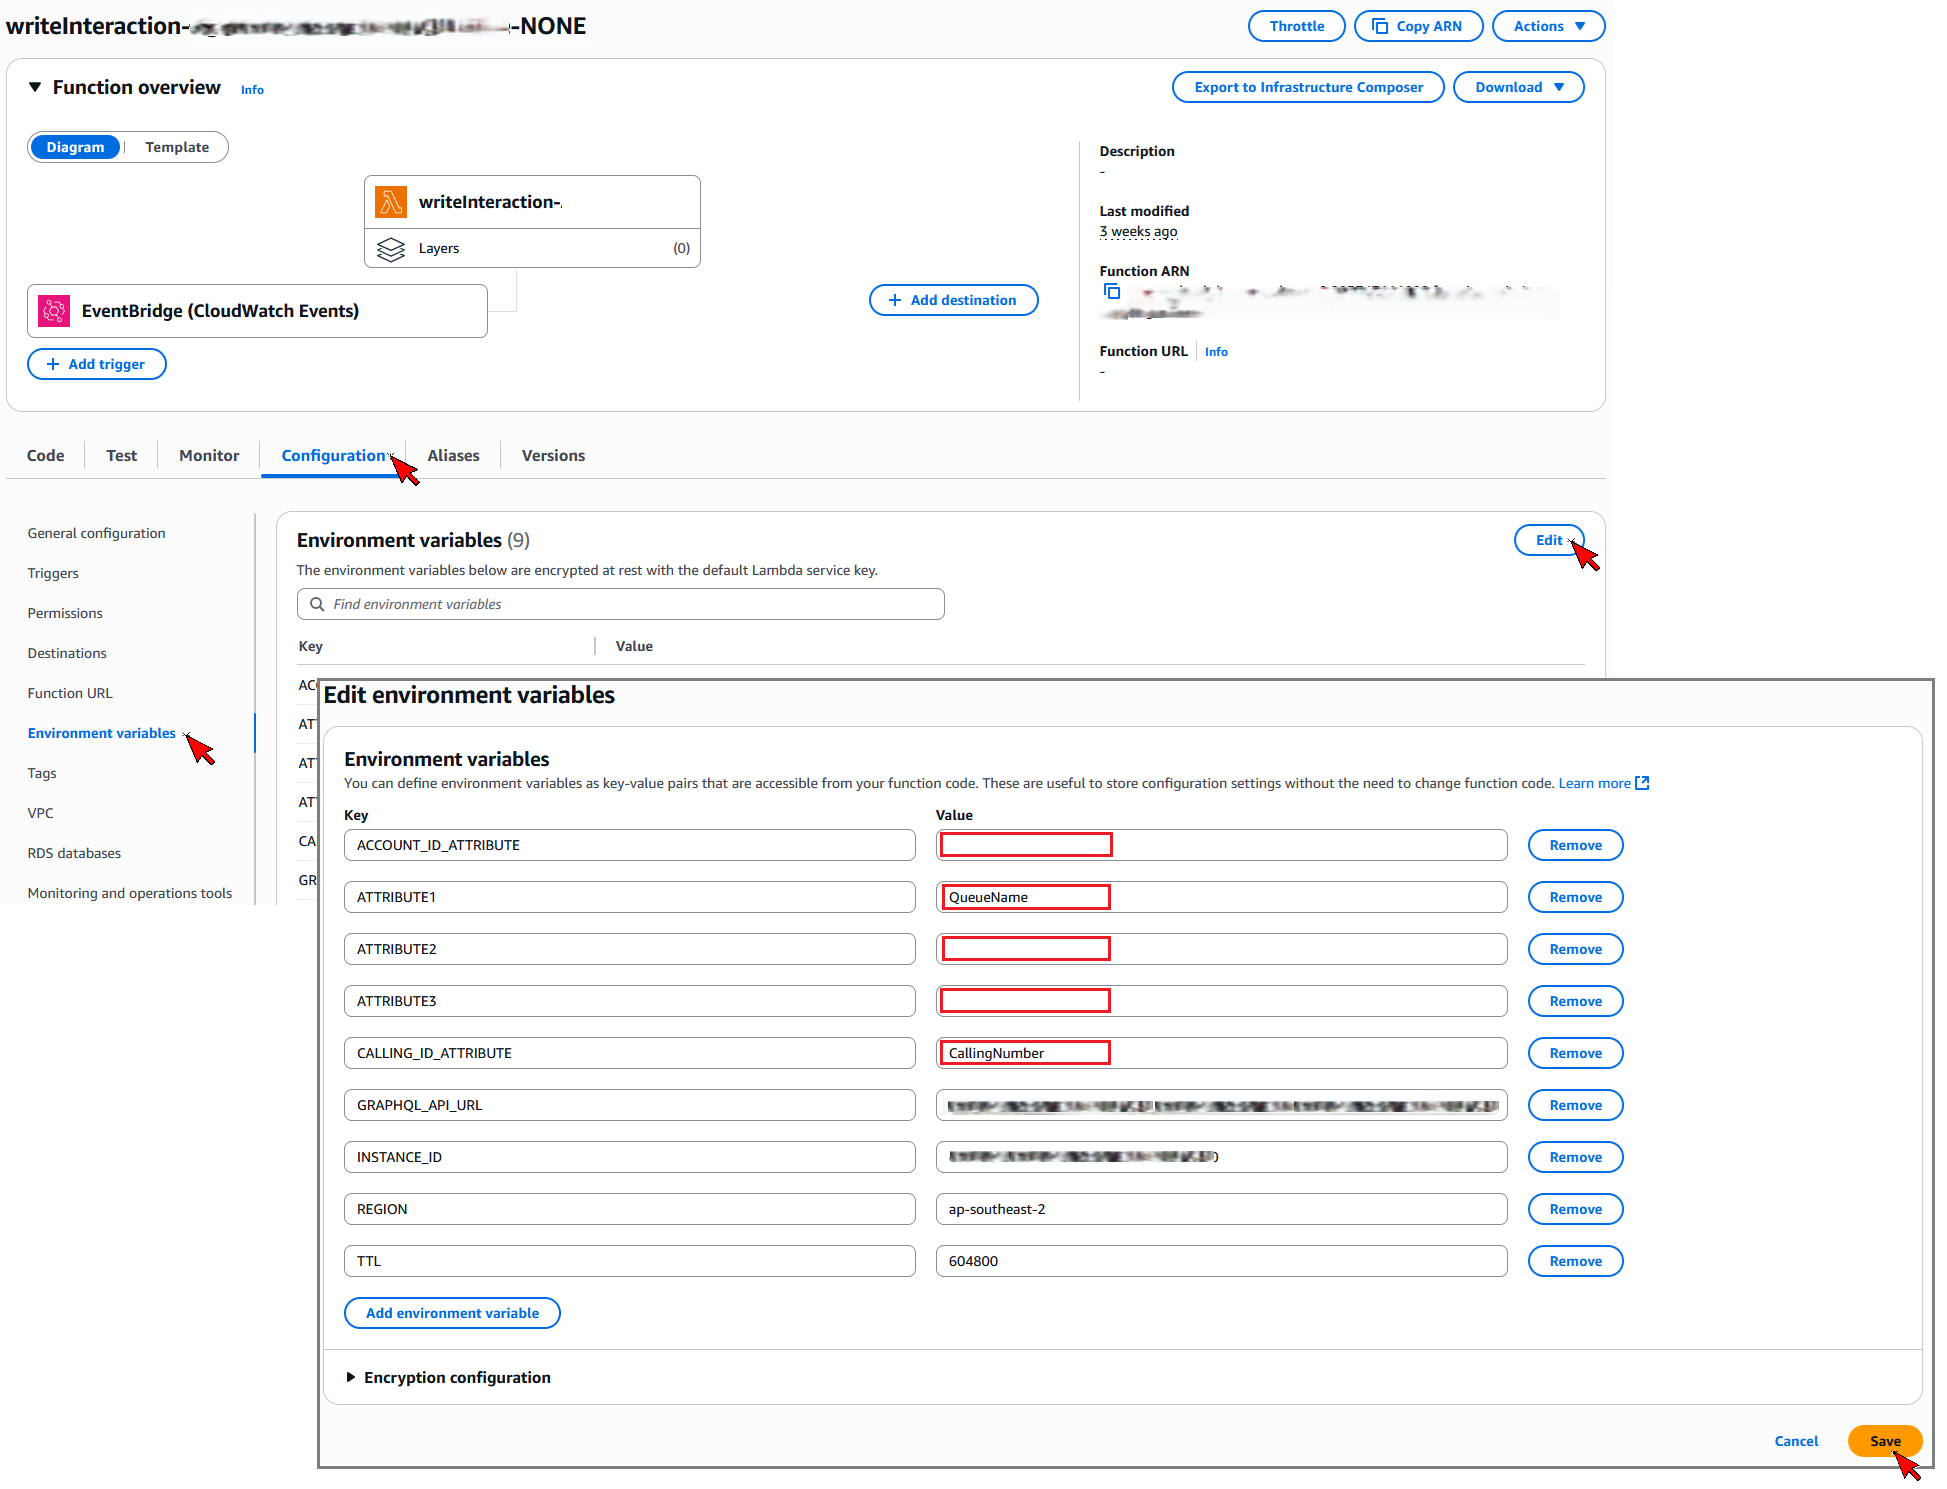Select Permissions in the configuration sidebar
The height and width of the screenshot is (1489, 1947).
pyautogui.click(x=65, y=613)
